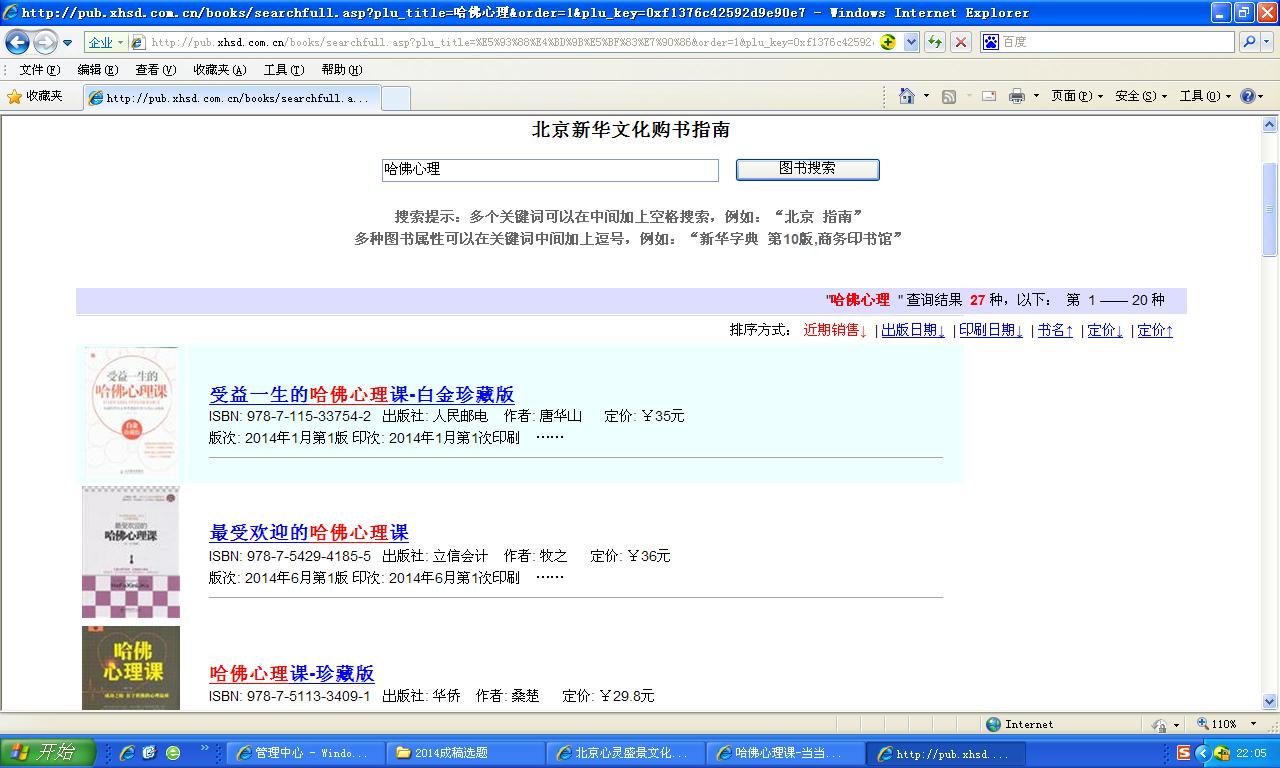Click the Internet security zone status indicator
1280x768 pixels.
1020,724
